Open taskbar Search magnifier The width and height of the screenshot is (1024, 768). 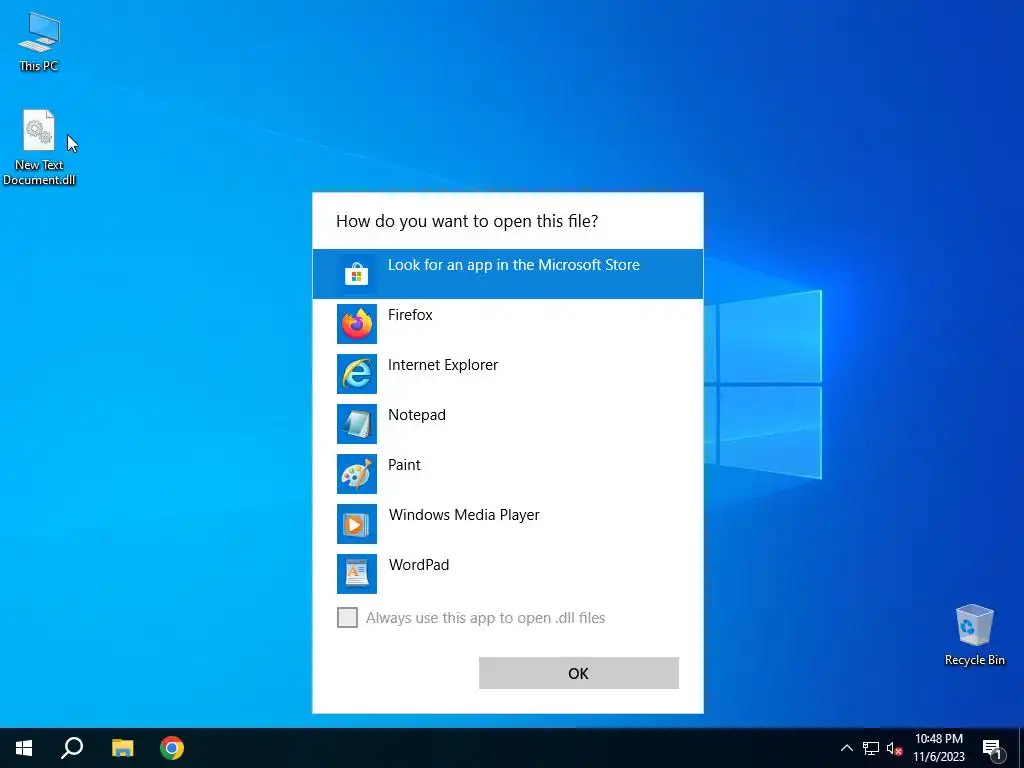pos(72,748)
